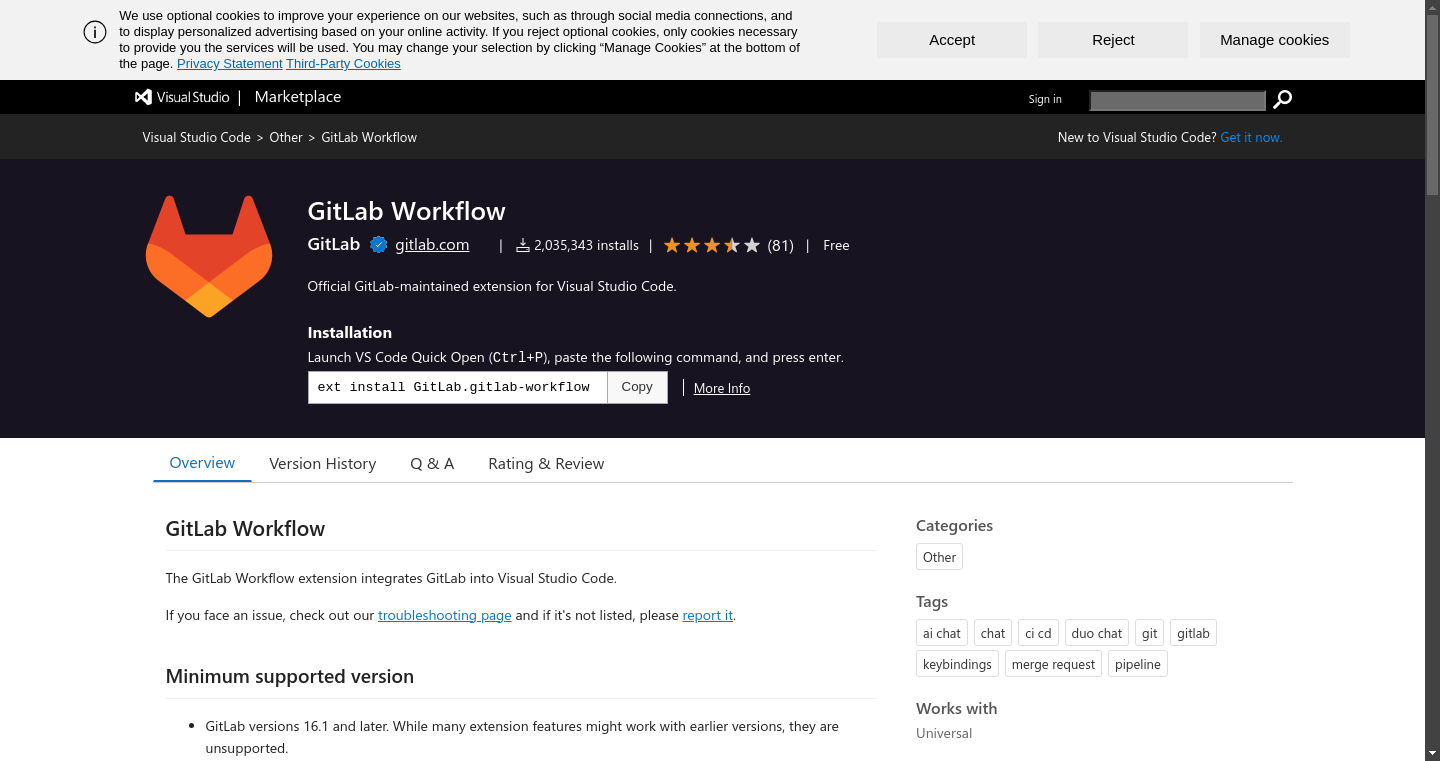Switch to the Version History tab
The image size is (1440, 761).
click(x=323, y=464)
